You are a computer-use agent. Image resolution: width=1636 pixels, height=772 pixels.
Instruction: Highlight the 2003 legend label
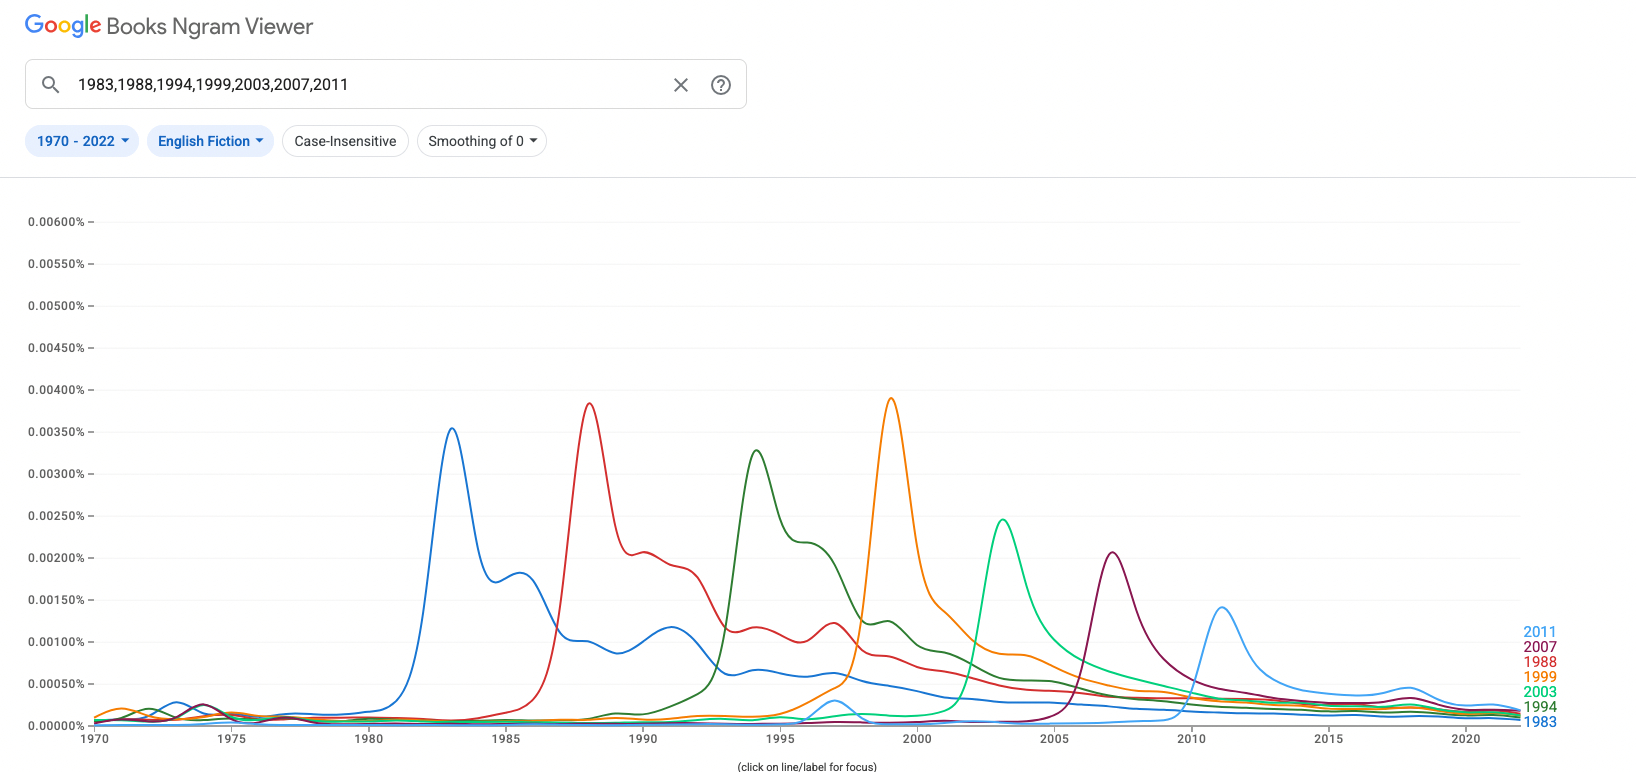(x=1539, y=692)
